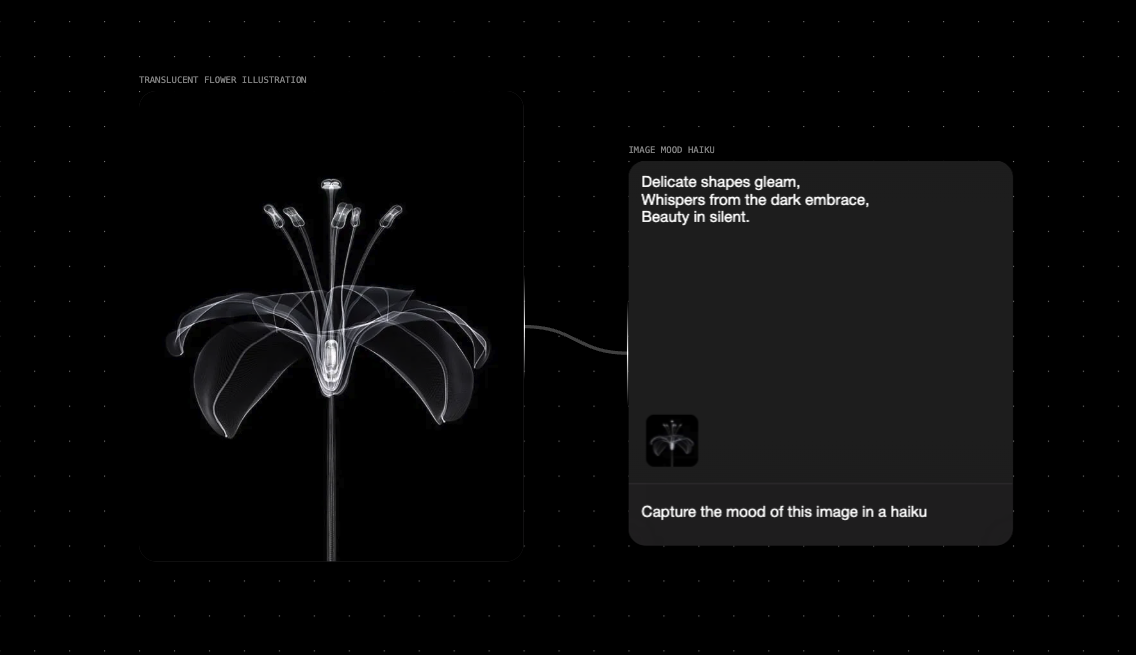Click the word 'Capture' in the prompt
This screenshot has height=655, width=1136.
click(668, 512)
